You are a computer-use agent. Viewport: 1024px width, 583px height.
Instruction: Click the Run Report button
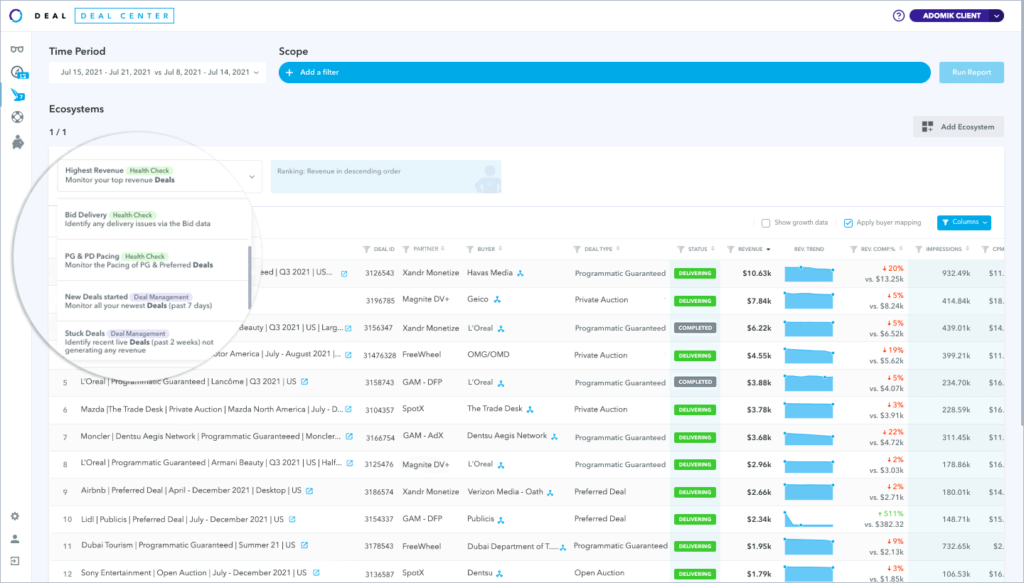point(970,72)
